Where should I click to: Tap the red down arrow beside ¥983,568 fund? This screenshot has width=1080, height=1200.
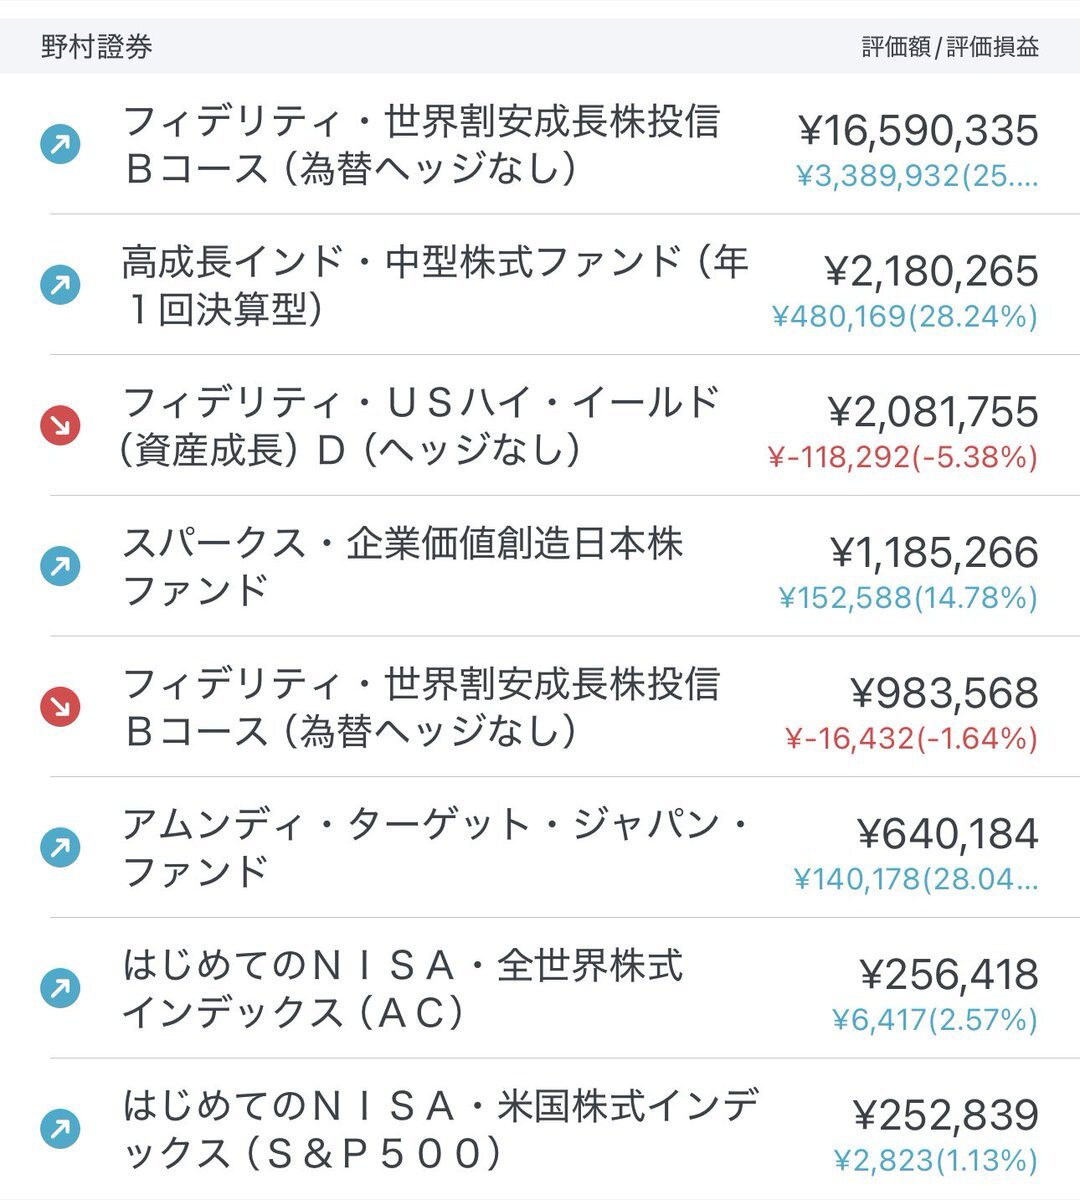[x=60, y=708]
